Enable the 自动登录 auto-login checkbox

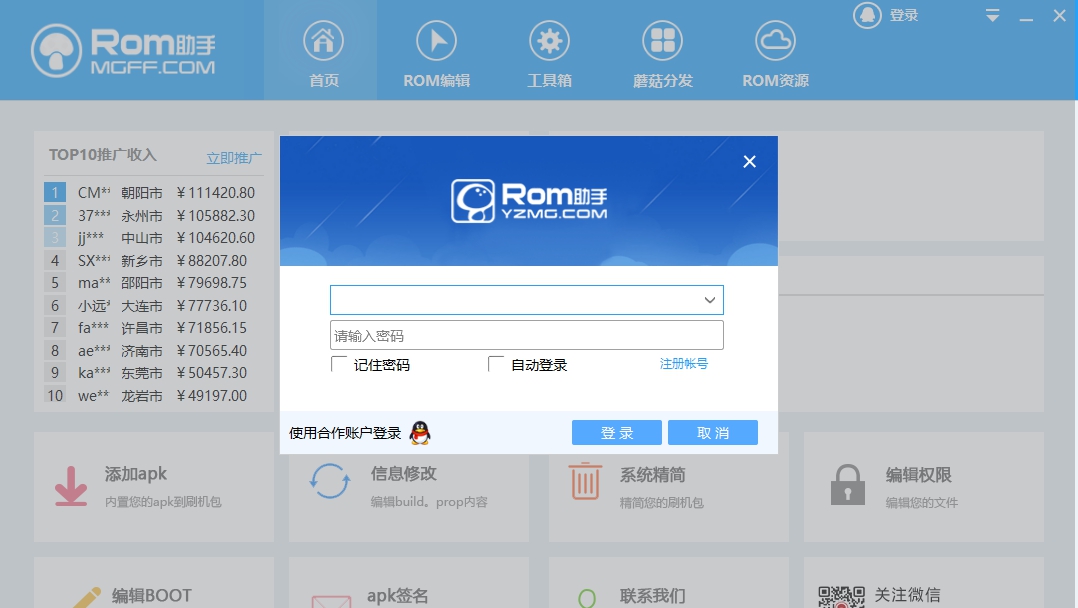495,364
